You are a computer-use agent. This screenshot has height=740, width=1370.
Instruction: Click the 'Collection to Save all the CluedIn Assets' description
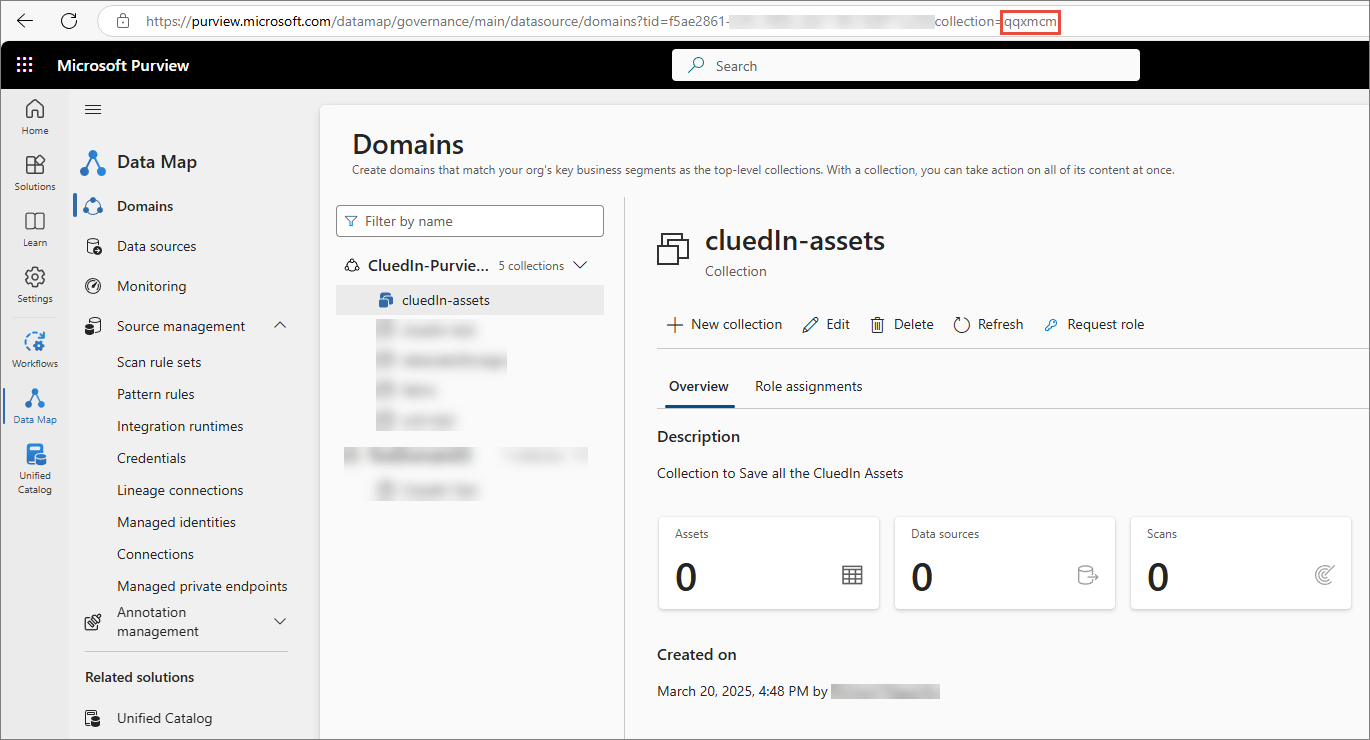(780, 473)
